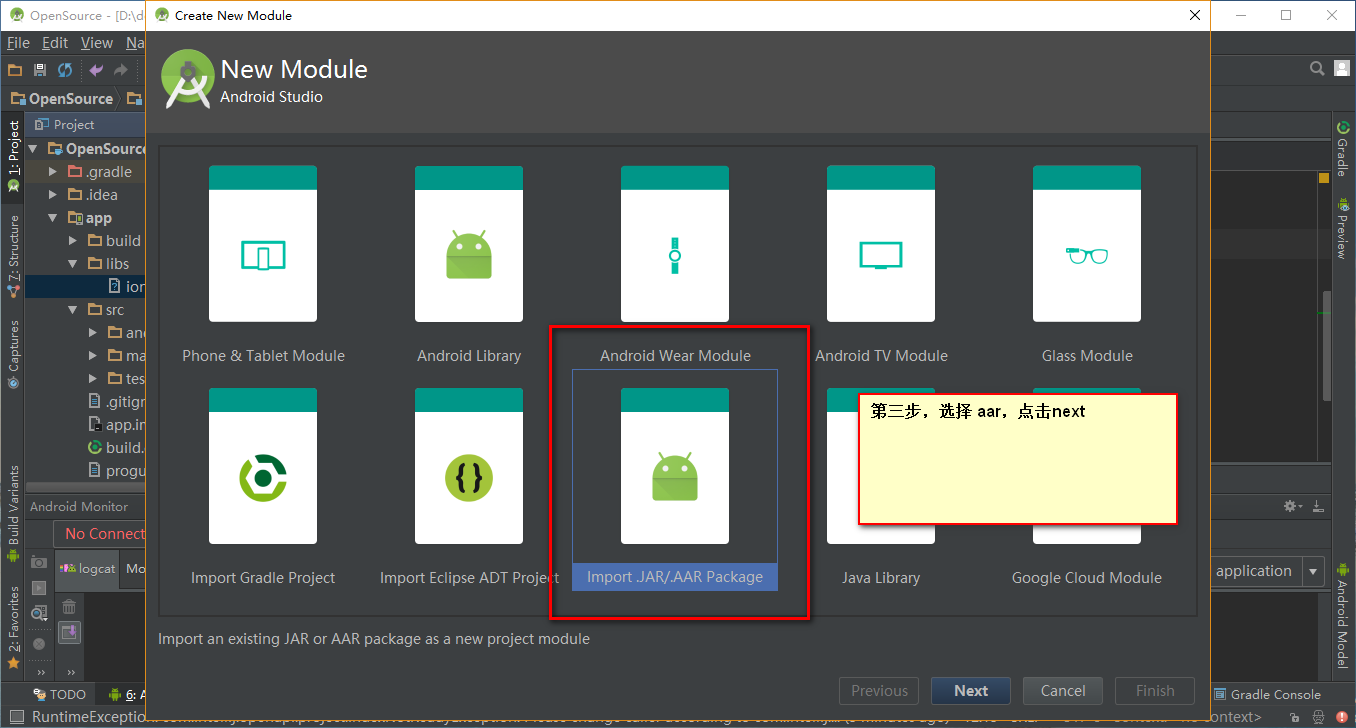
Task: Click the screen capture camera icon
Action: click(x=39, y=562)
